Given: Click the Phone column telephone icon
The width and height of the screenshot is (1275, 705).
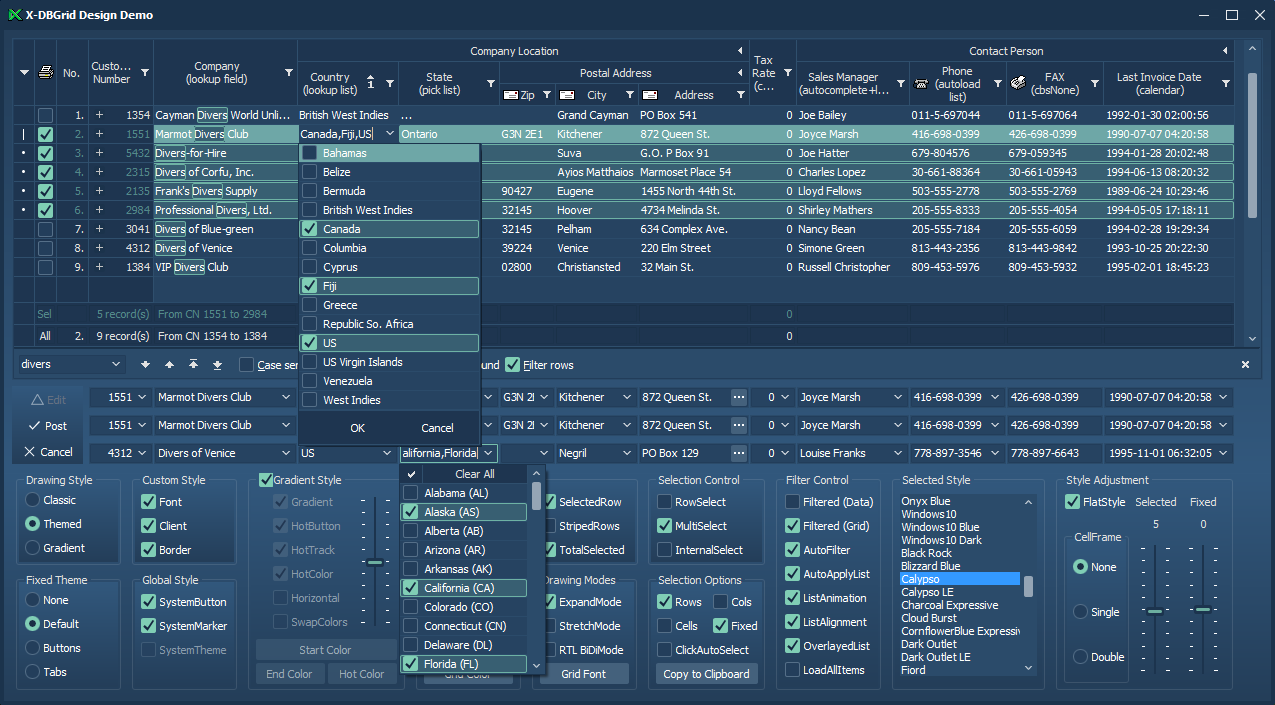Looking at the screenshot, I should click(921, 83).
